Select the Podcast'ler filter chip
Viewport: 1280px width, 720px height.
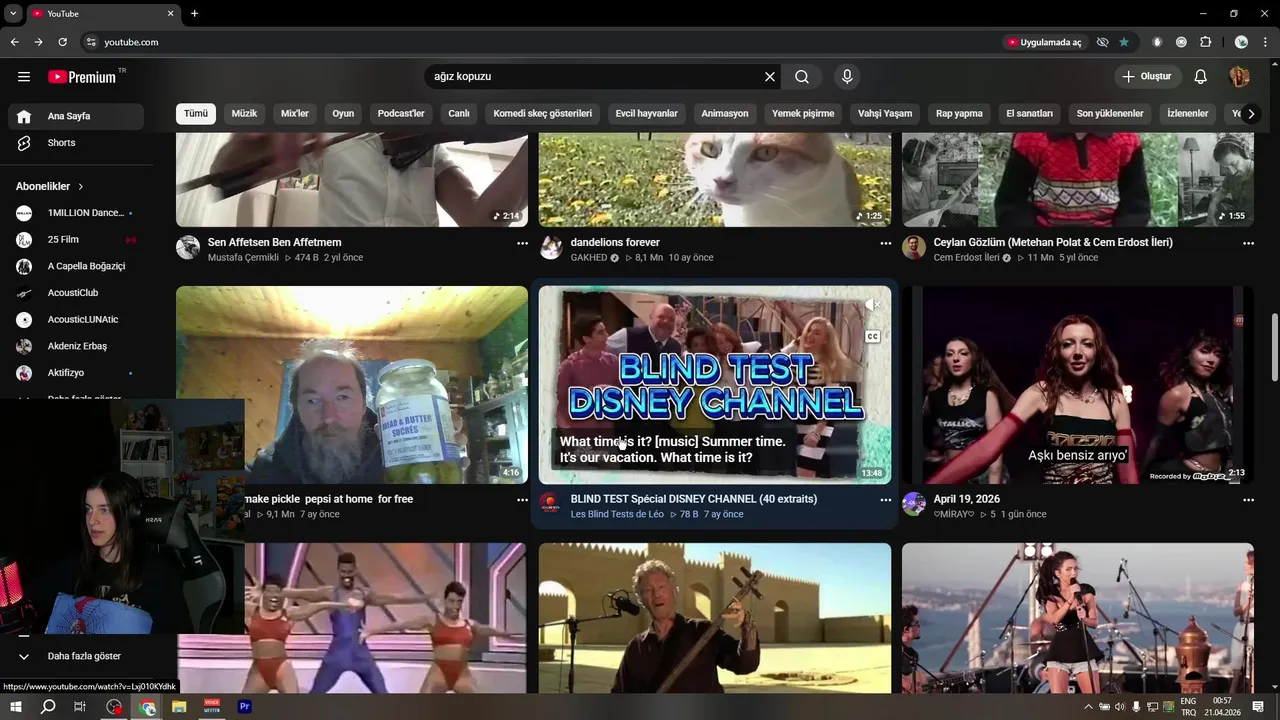click(x=401, y=114)
